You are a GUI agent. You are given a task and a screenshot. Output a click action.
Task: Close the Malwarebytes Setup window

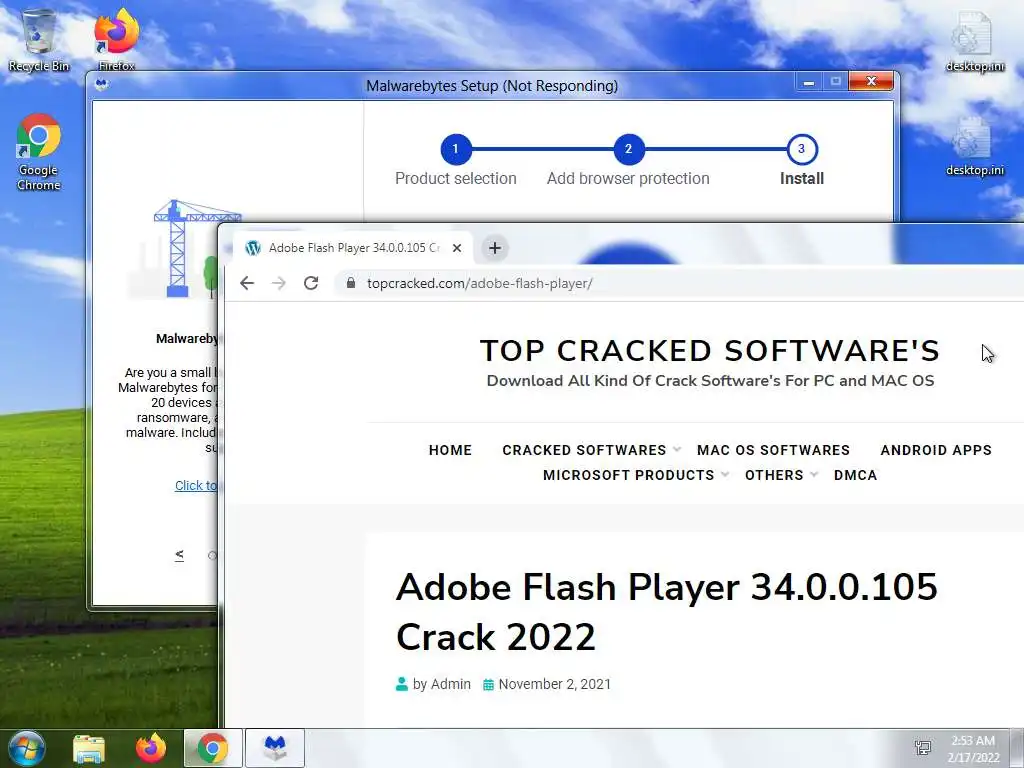[871, 81]
